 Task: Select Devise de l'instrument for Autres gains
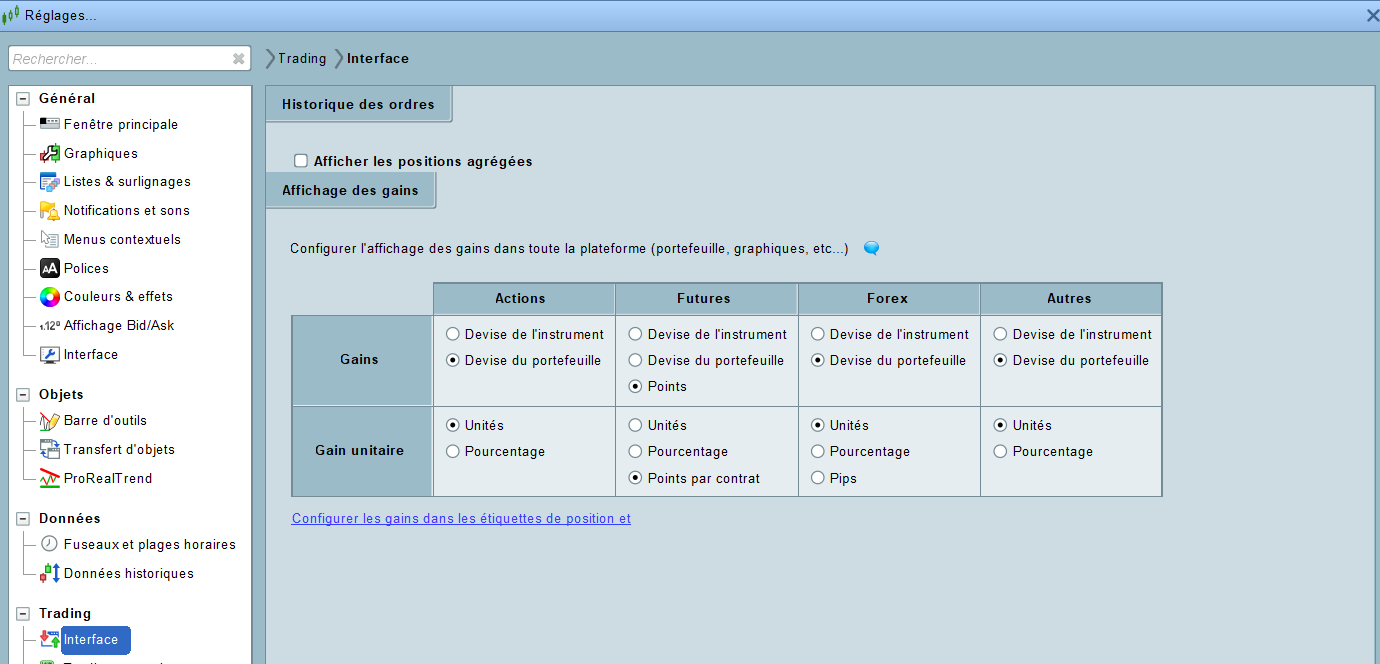tap(1000, 335)
